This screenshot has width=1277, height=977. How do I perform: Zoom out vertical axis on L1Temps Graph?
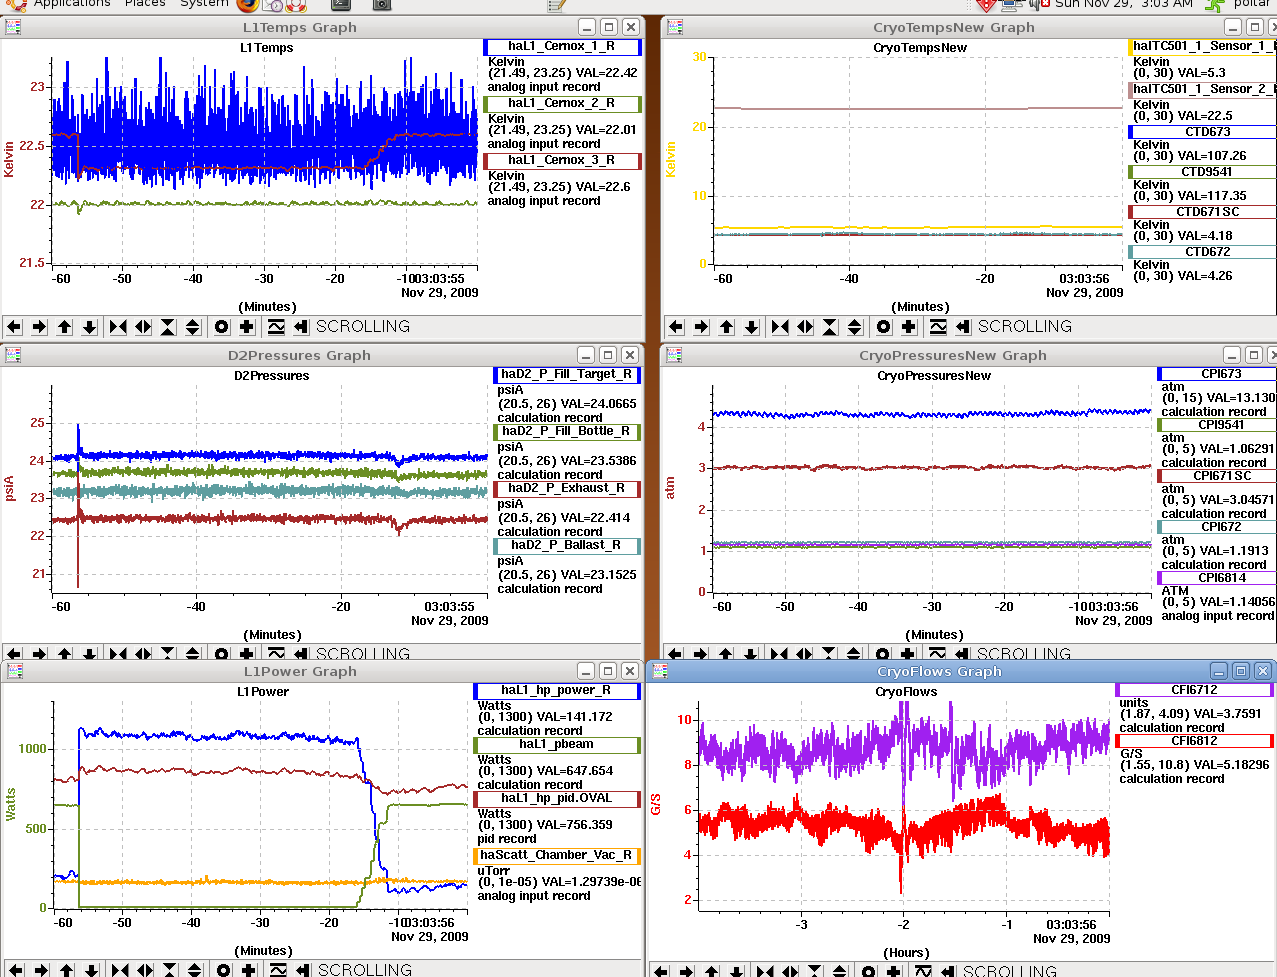193,327
